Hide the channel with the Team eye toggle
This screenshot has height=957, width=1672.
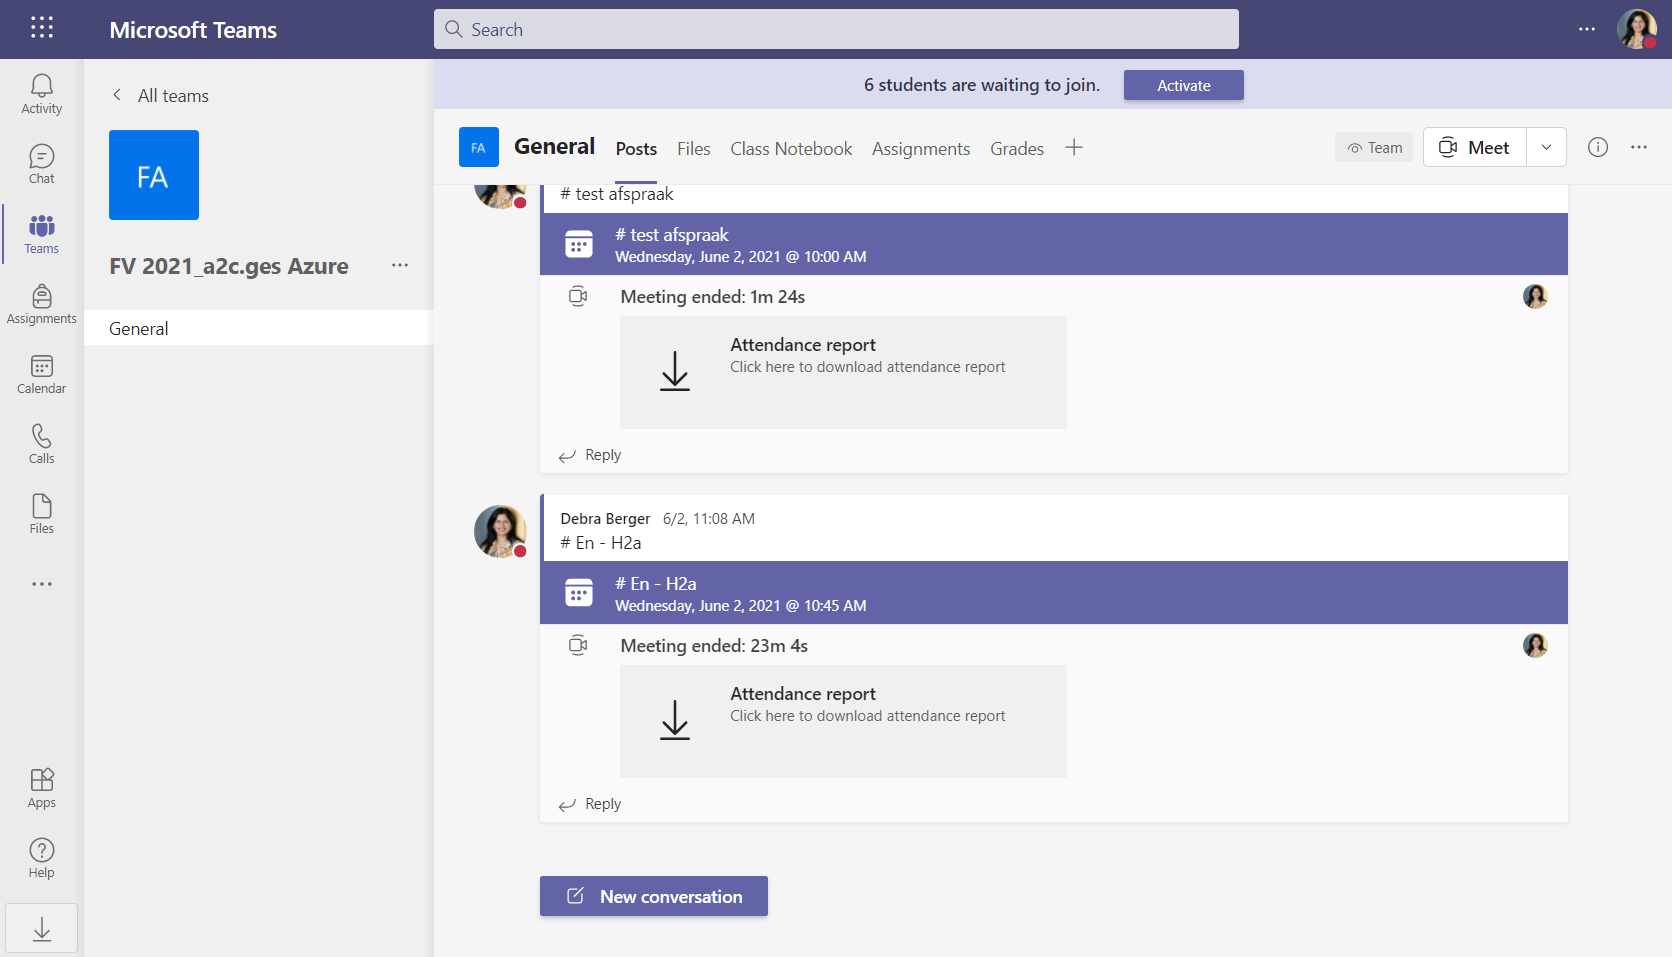[1373, 147]
